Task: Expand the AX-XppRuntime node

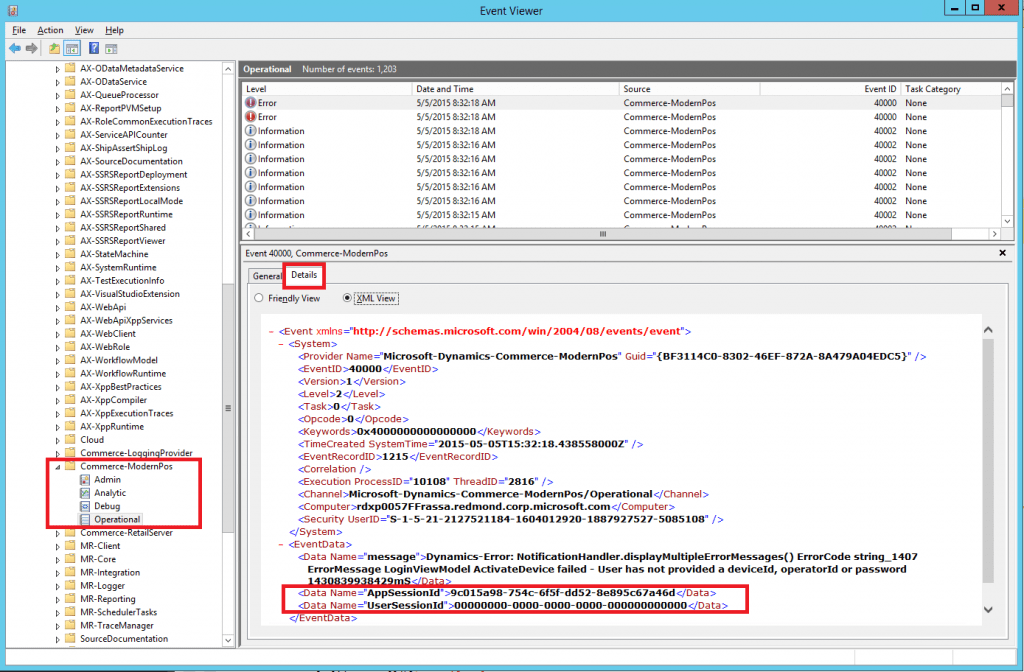Action: point(57,427)
